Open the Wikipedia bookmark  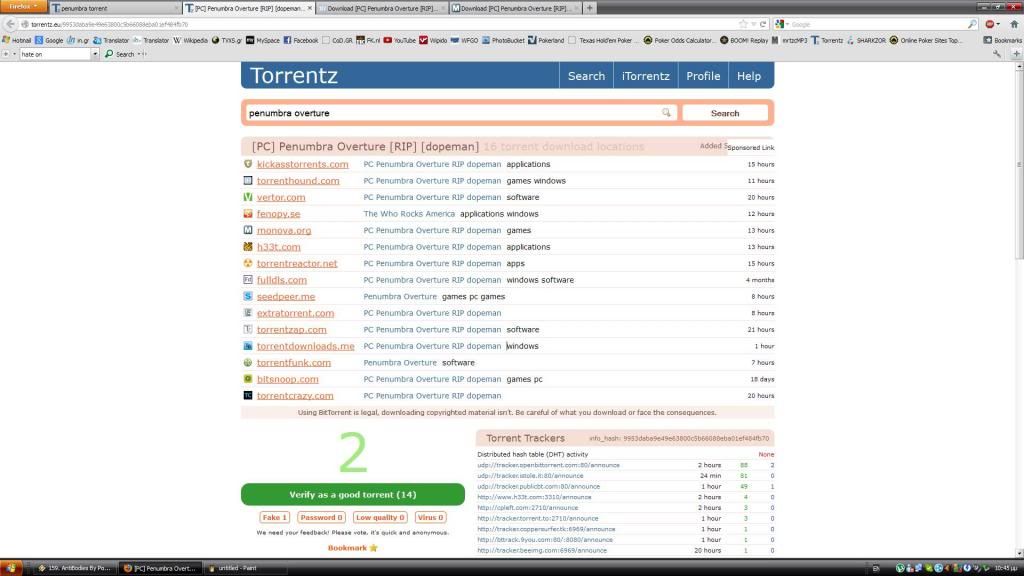[191, 40]
